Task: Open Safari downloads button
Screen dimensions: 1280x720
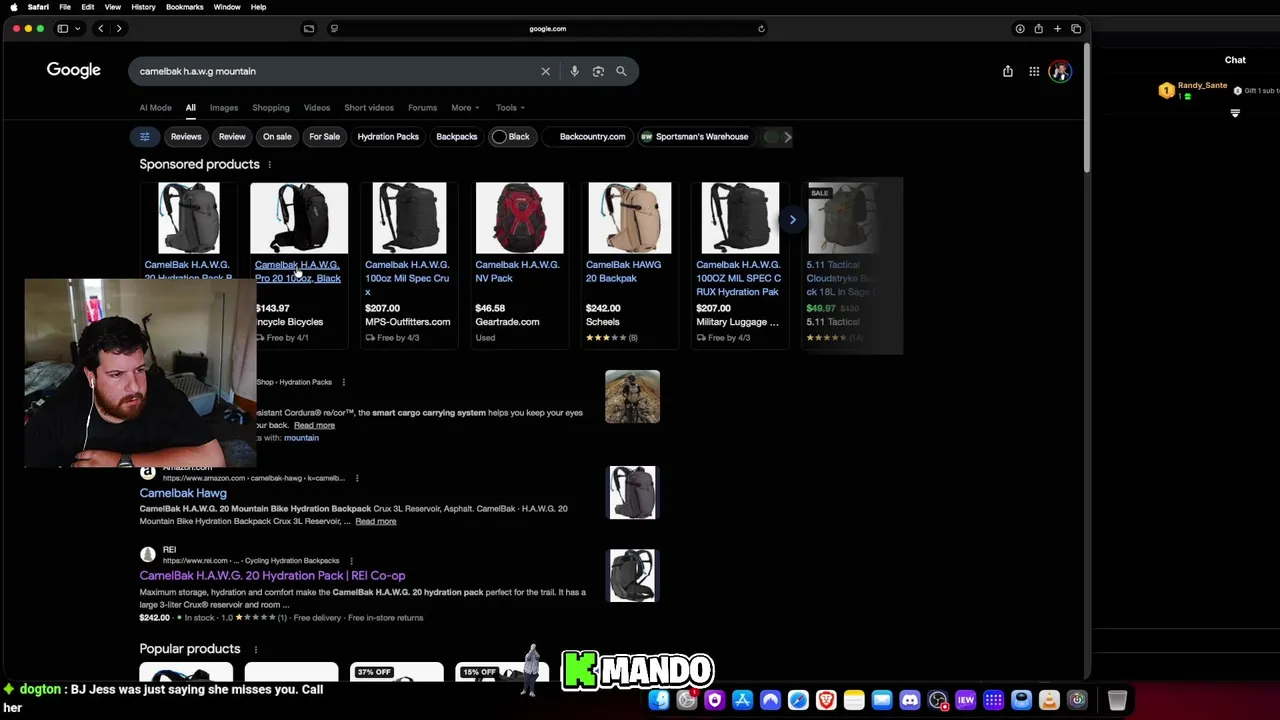Action: 1020,29
